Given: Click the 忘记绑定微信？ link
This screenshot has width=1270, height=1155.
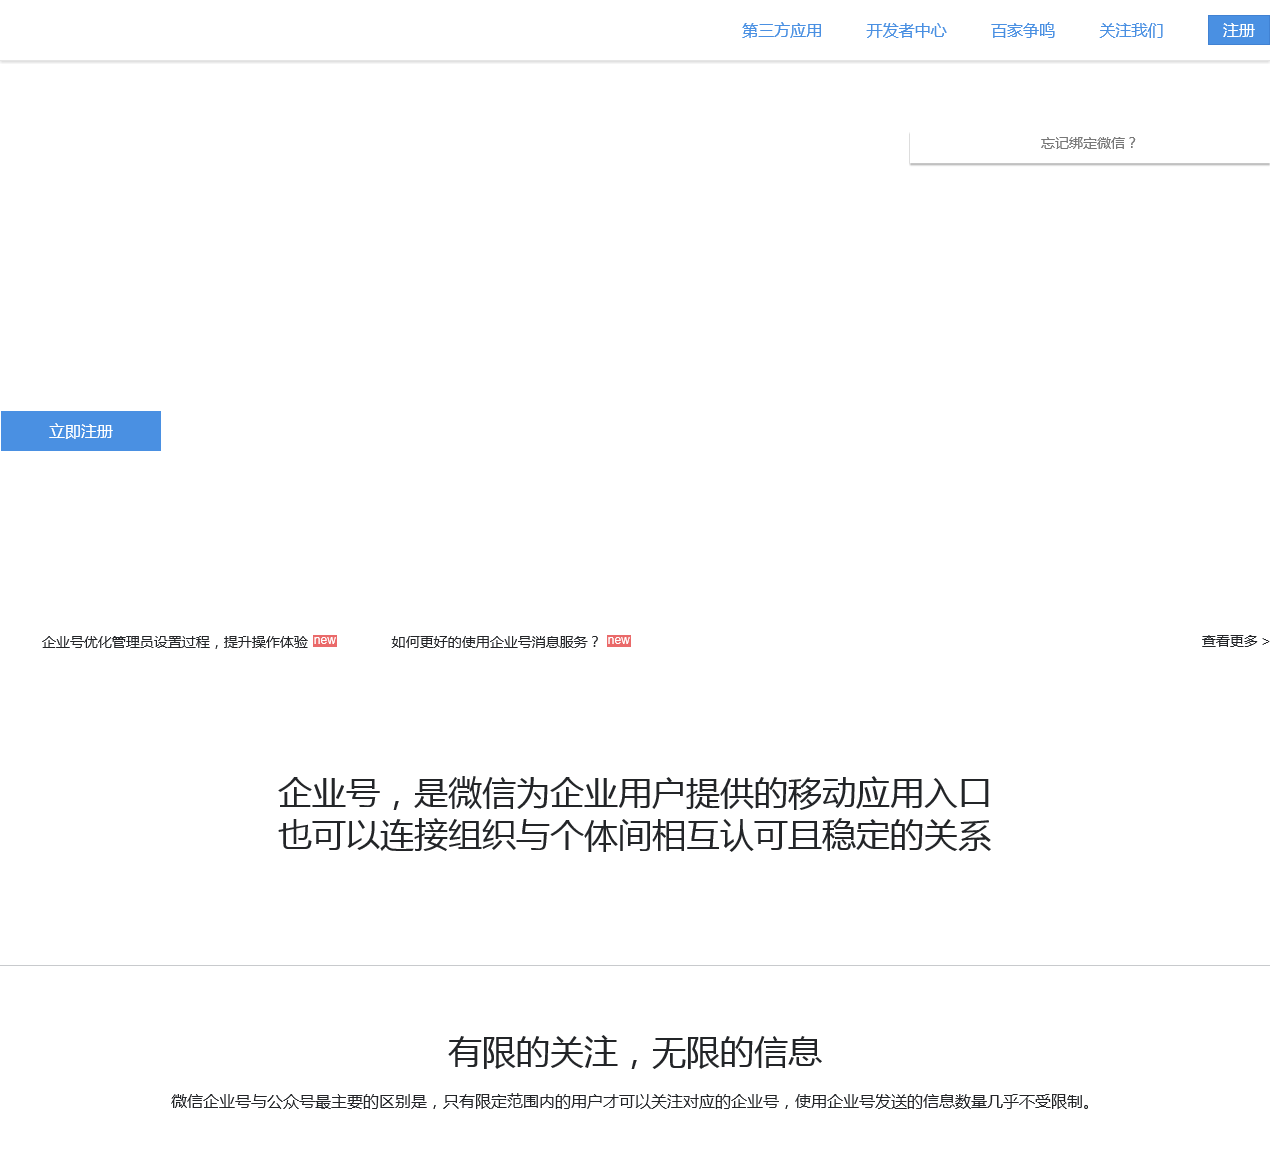Looking at the screenshot, I should coord(1089,143).
